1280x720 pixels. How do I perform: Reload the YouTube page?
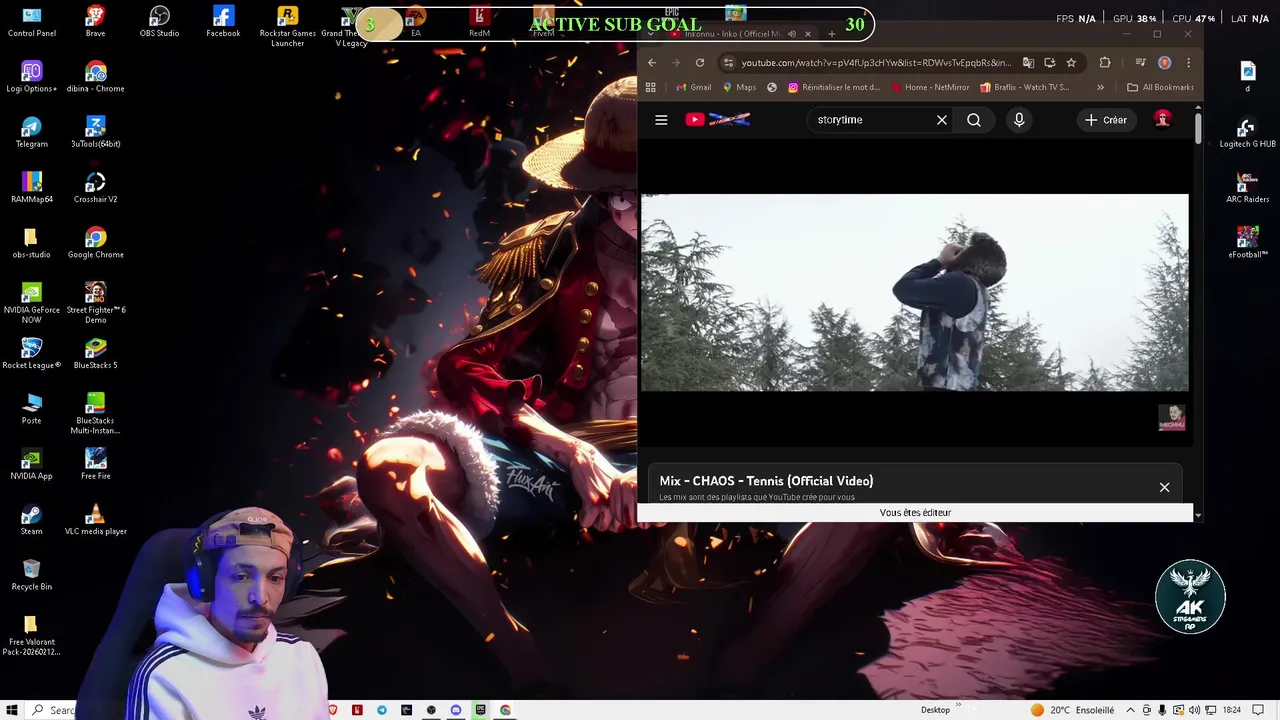(700, 62)
